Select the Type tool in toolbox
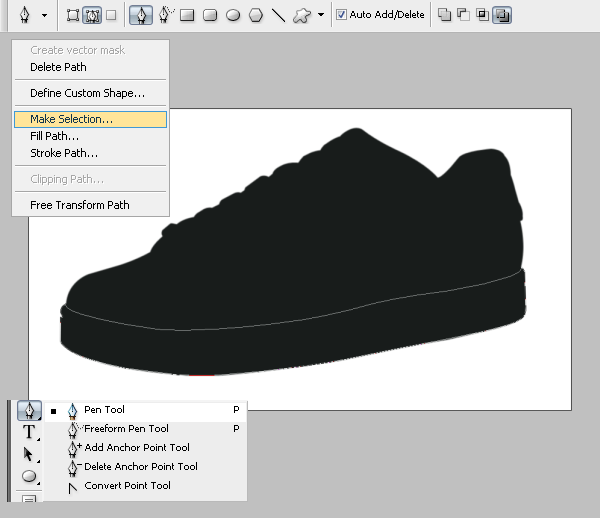Screen dimensions: 600x518 point(29,432)
